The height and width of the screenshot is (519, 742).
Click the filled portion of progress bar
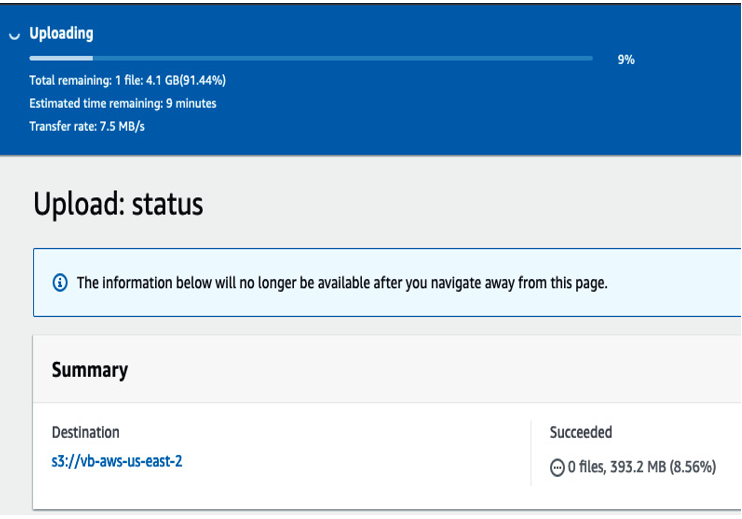tap(61, 58)
